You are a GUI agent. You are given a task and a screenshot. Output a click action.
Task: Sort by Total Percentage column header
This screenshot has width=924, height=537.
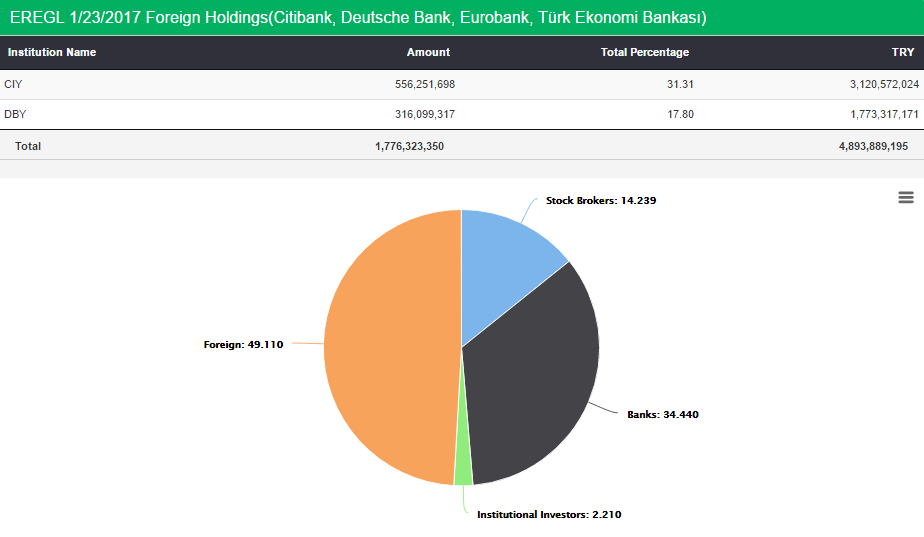[645, 52]
